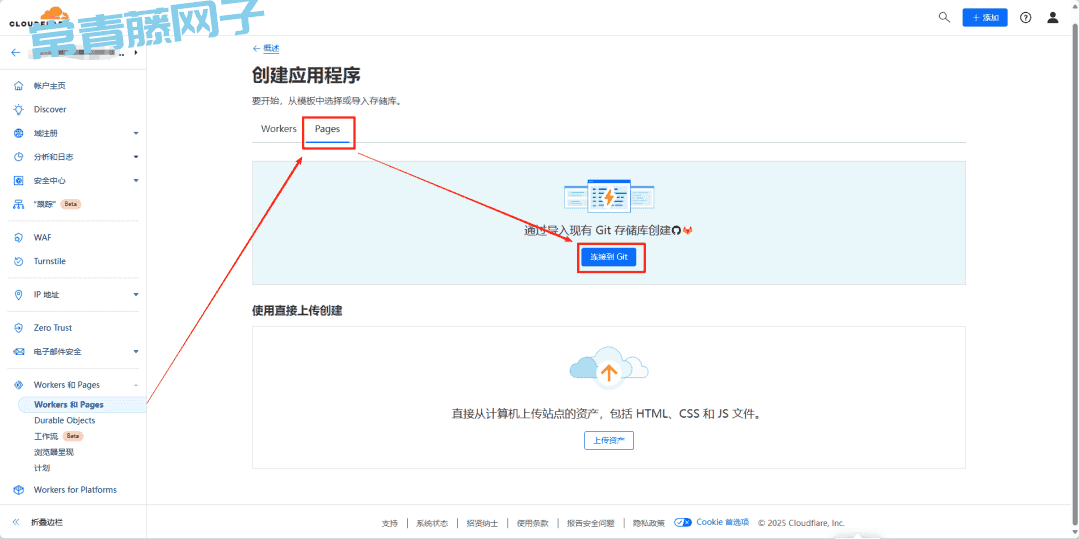Open 浏览器呈现 in the sidebar
Viewport: 1080px width, 539px height.
(54, 452)
